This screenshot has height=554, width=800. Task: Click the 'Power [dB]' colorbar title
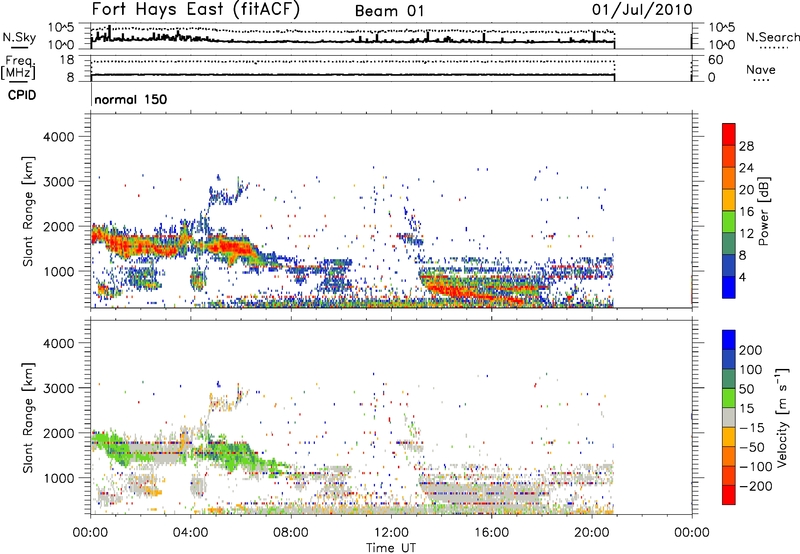764,211
